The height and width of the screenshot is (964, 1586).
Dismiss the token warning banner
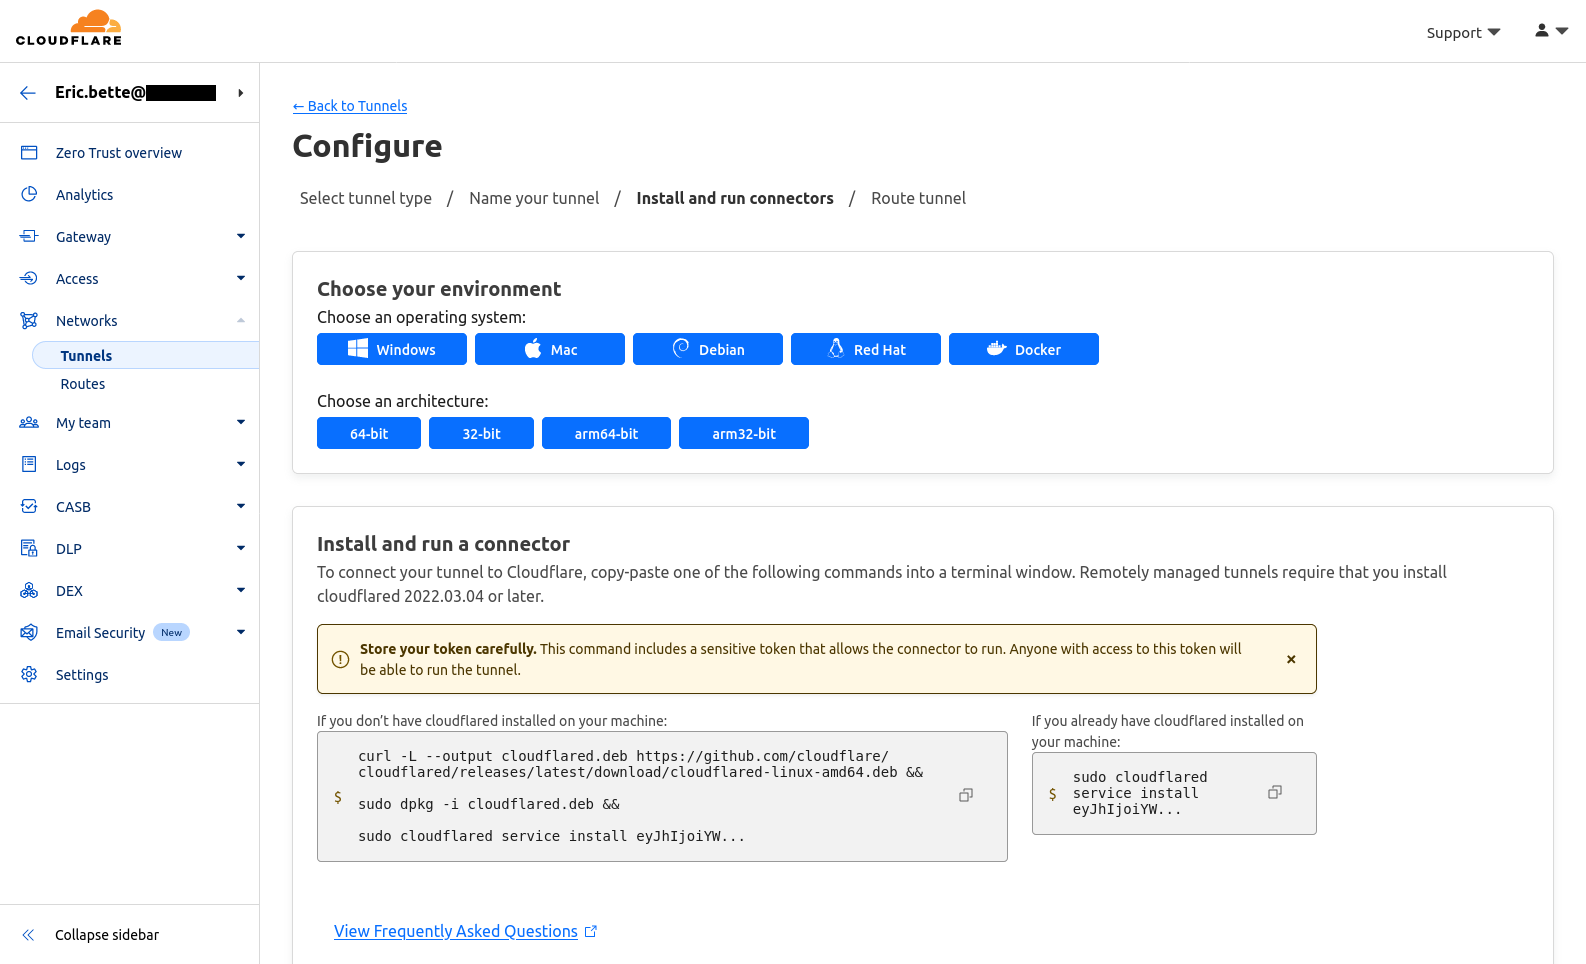click(x=1291, y=659)
